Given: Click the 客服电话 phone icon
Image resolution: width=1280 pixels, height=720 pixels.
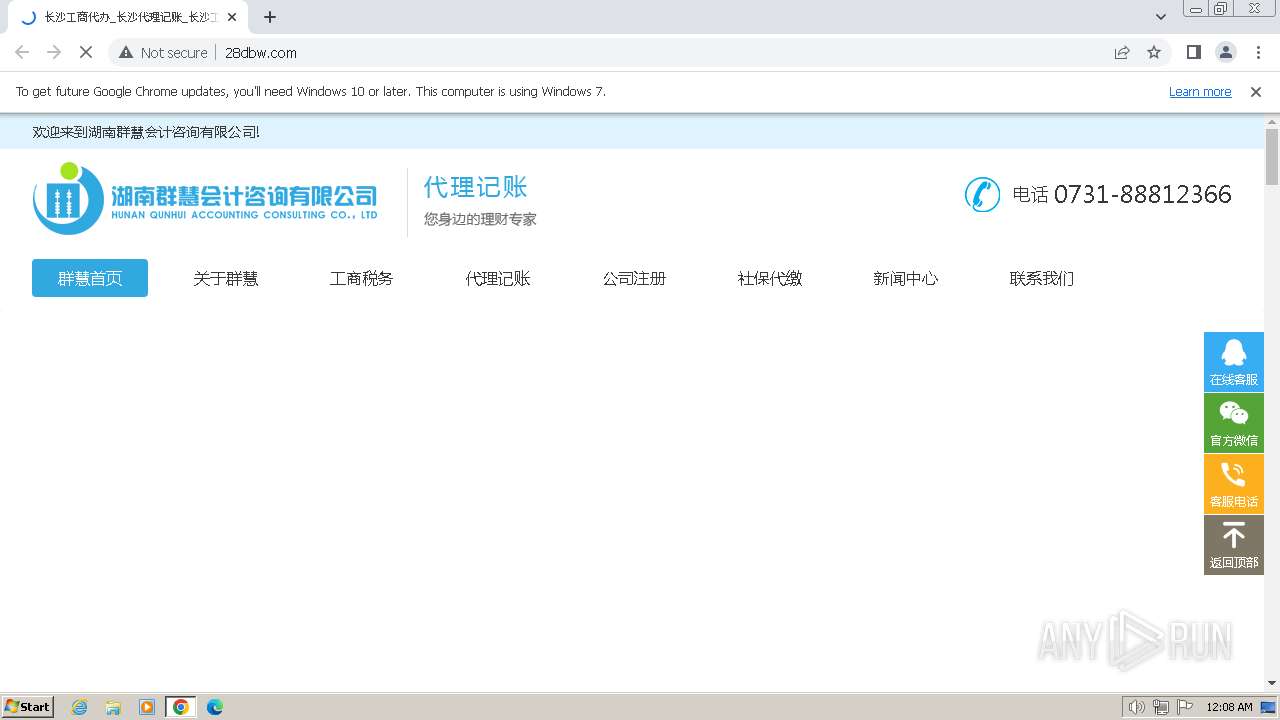Looking at the screenshot, I should 1233,483.
